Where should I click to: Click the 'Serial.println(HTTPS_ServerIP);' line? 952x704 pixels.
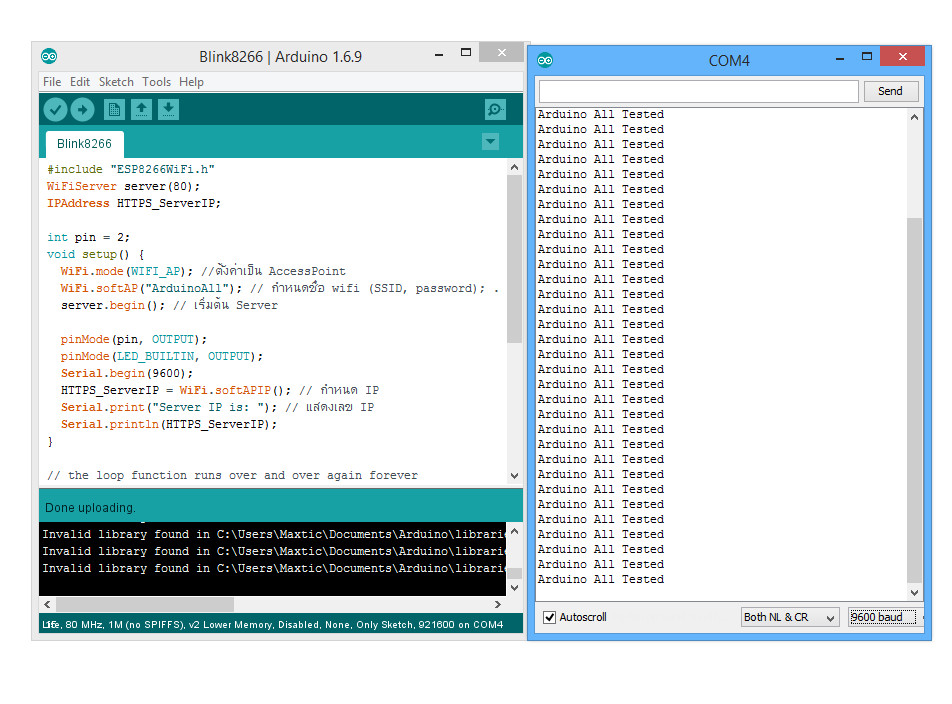169,424
